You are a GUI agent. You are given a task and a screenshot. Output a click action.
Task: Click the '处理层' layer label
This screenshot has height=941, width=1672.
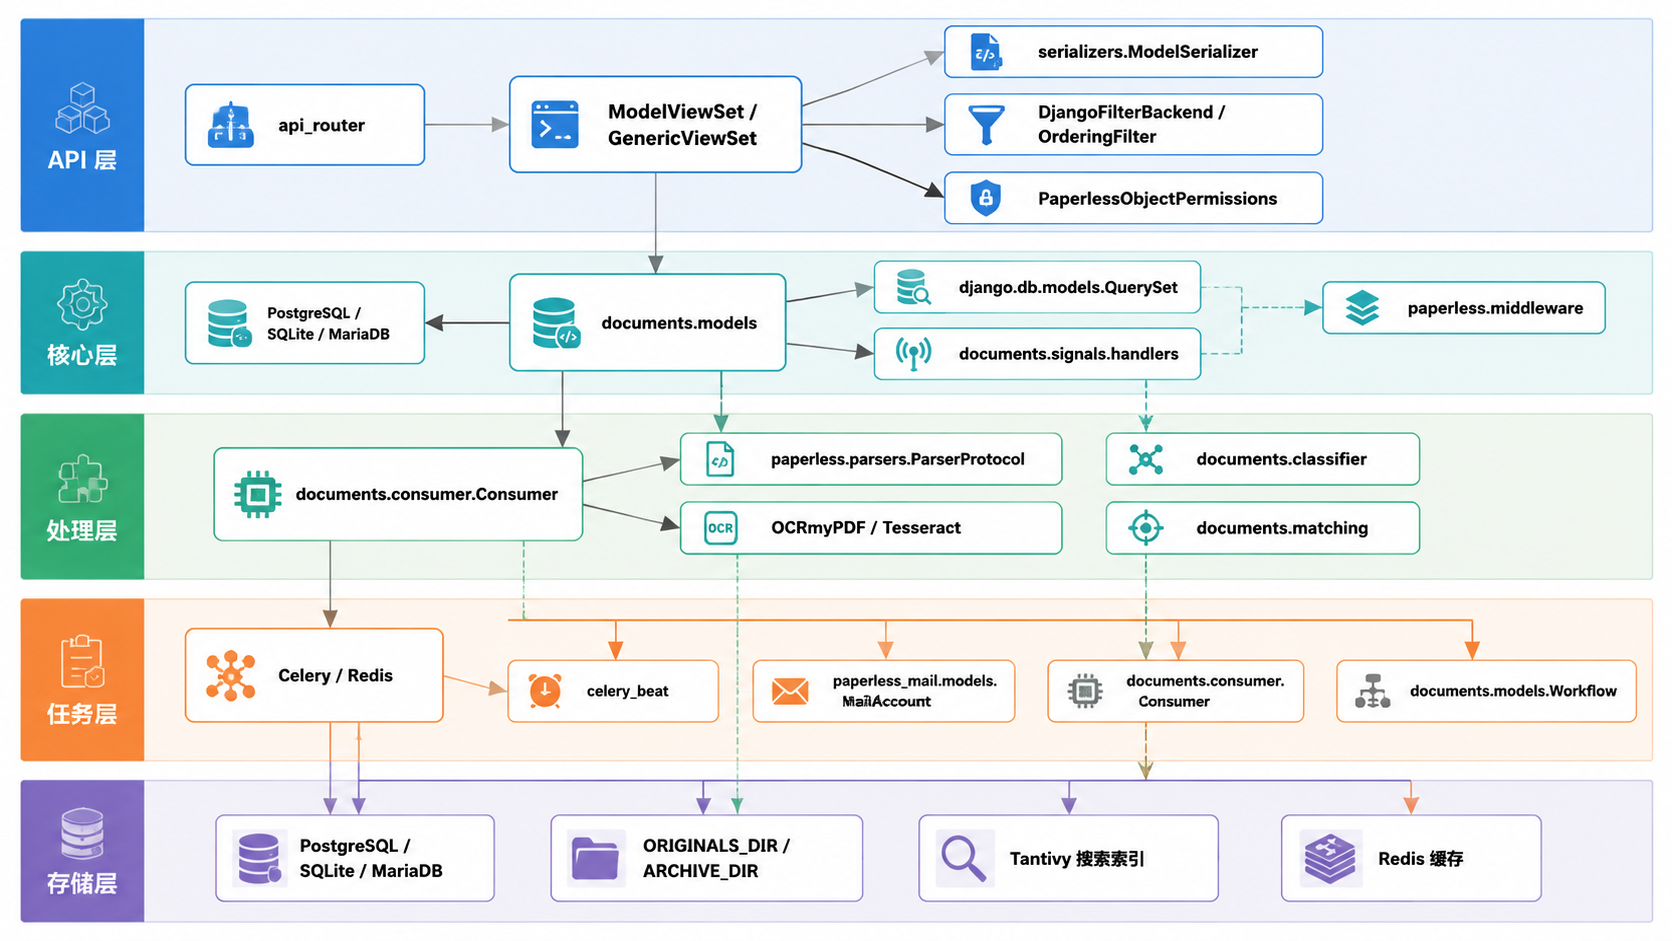tap(82, 531)
